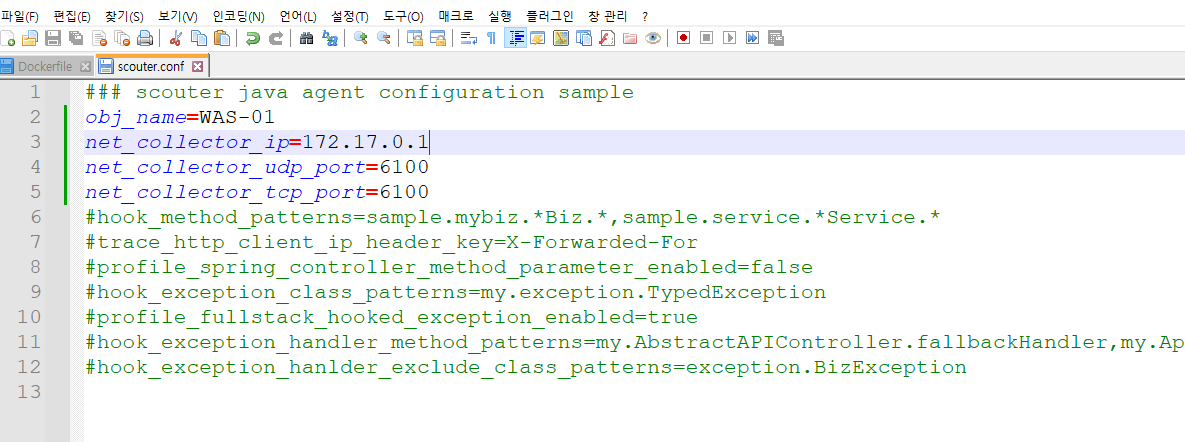
Task: Open the ? help menu
Action: 645,16
